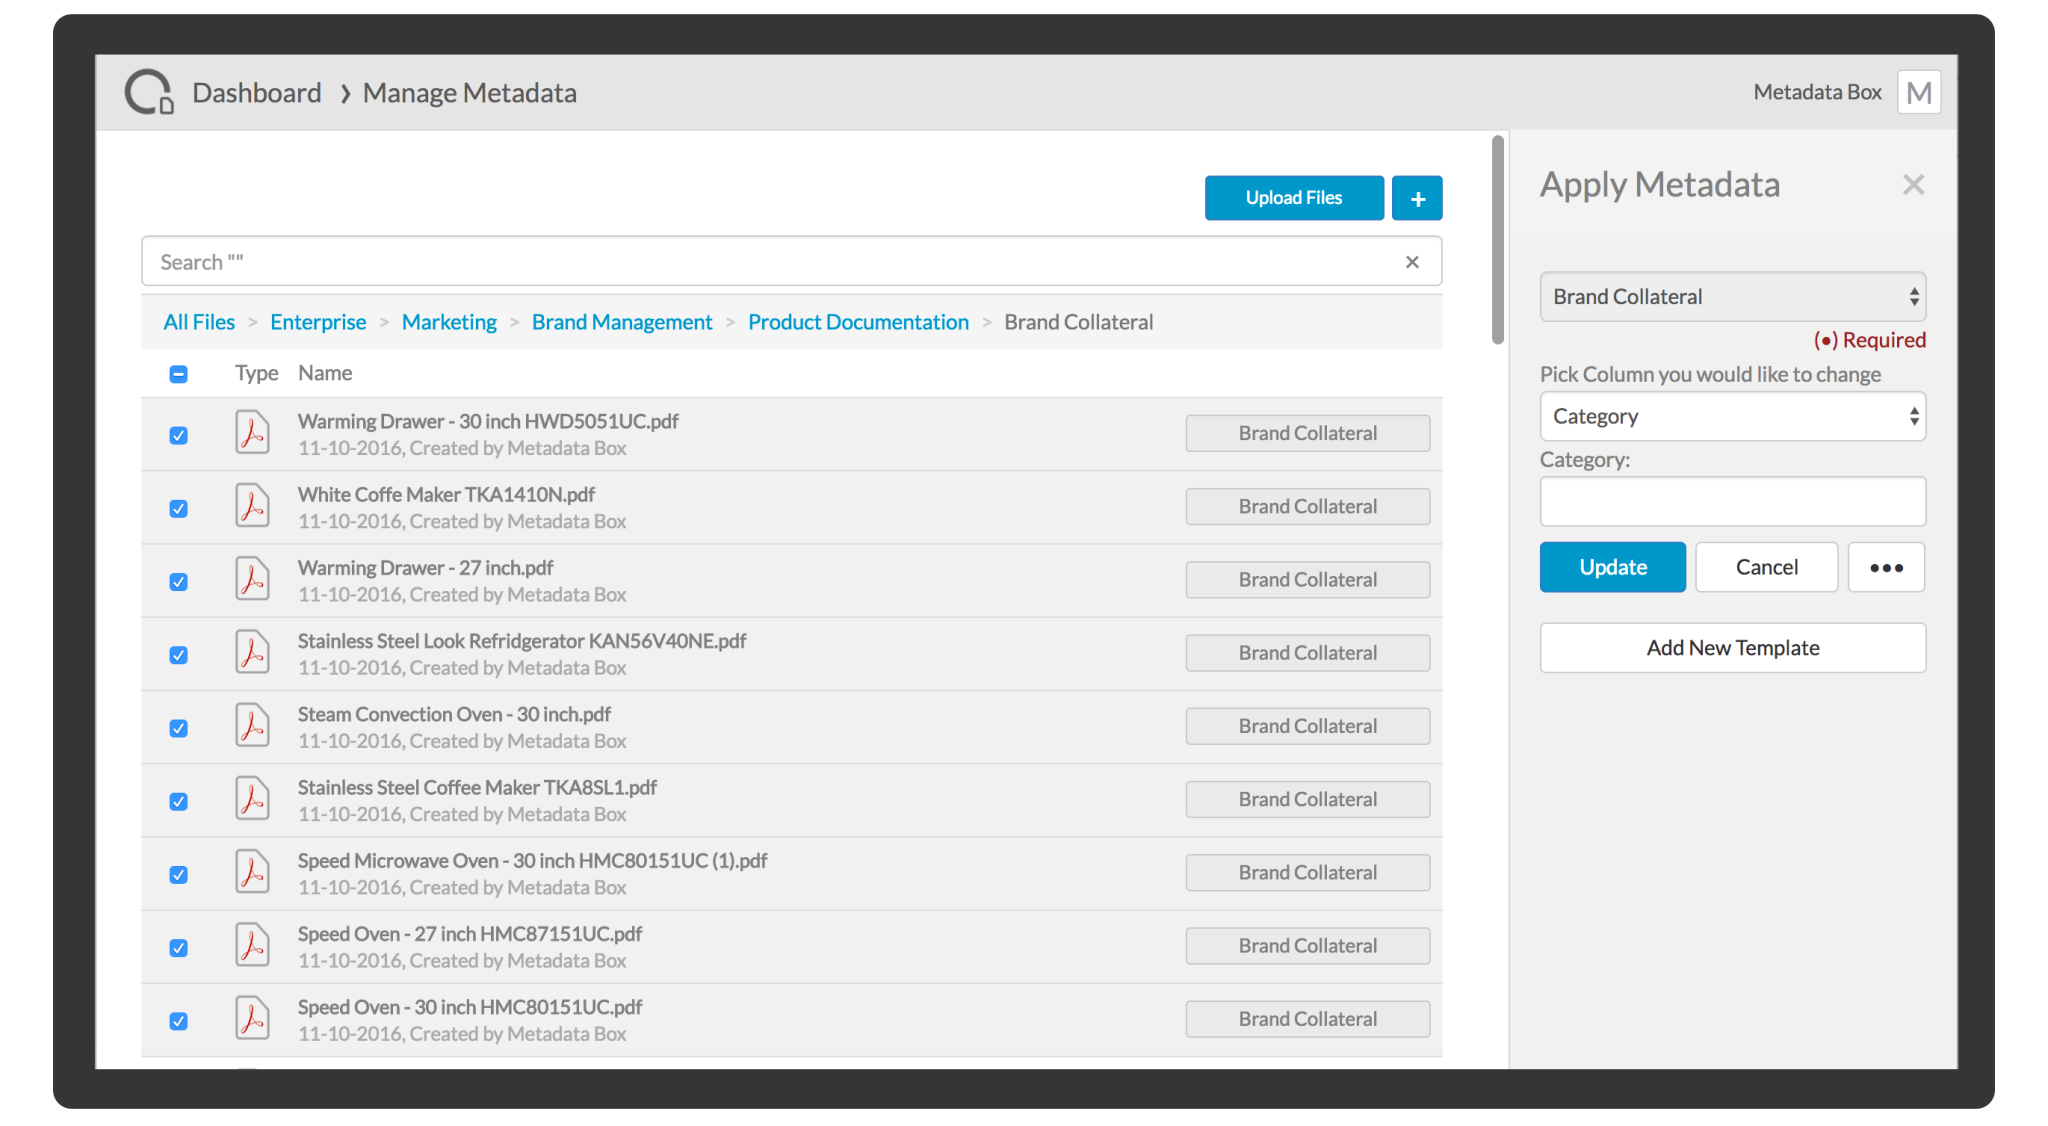Open the Marketing breadcrumb folder
The image size is (2048, 1126).
(x=448, y=321)
